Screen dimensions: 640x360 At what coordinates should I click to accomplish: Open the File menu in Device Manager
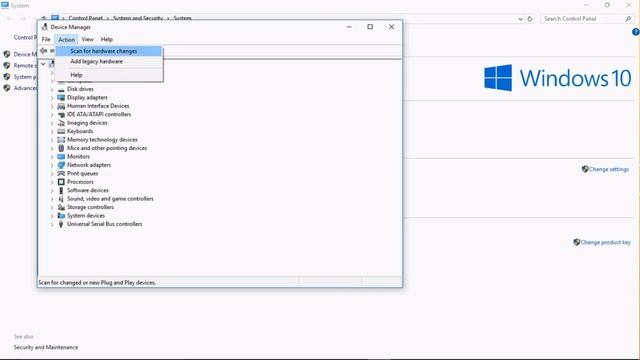[x=46, y=40]
